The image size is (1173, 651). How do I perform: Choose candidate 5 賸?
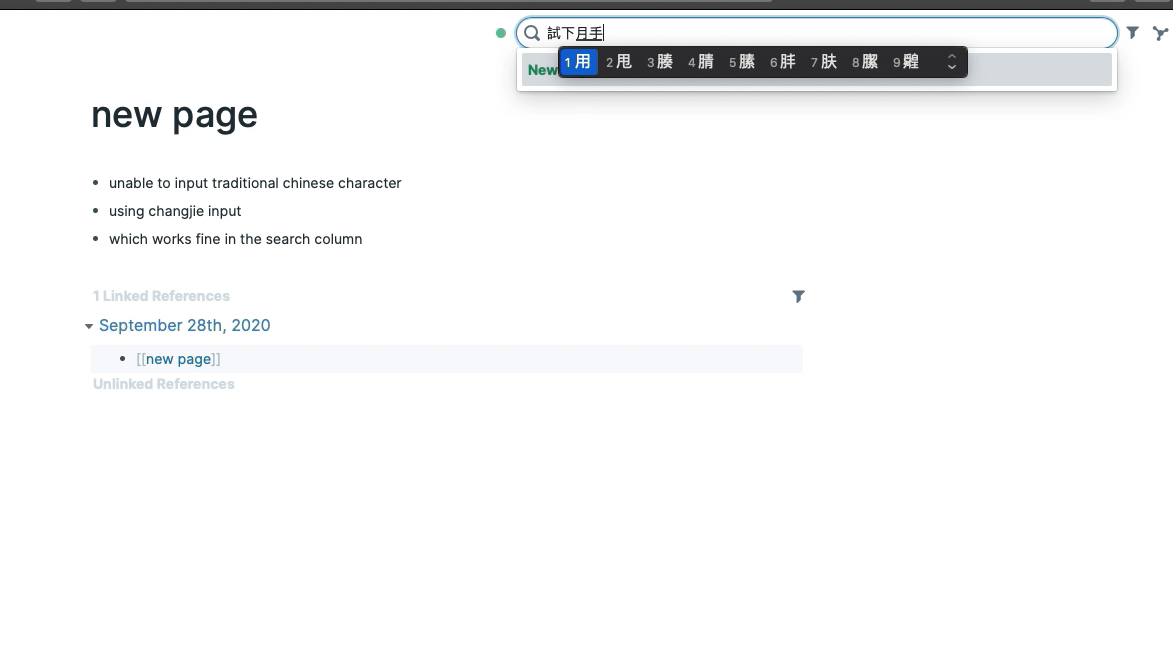(742, 62)
